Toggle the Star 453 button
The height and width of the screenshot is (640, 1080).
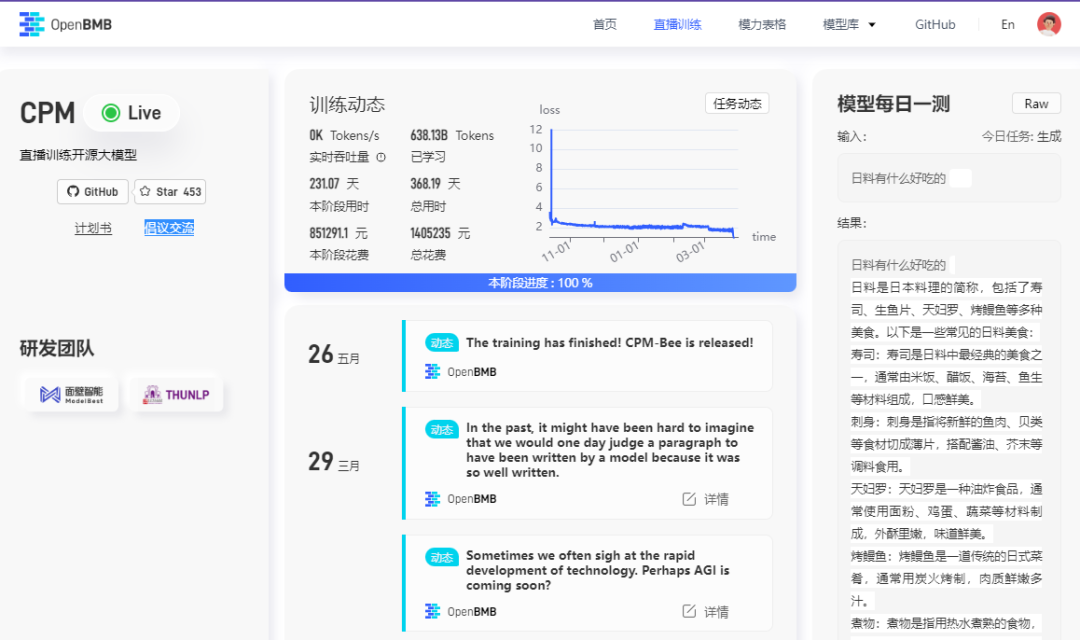pos(169,191)
